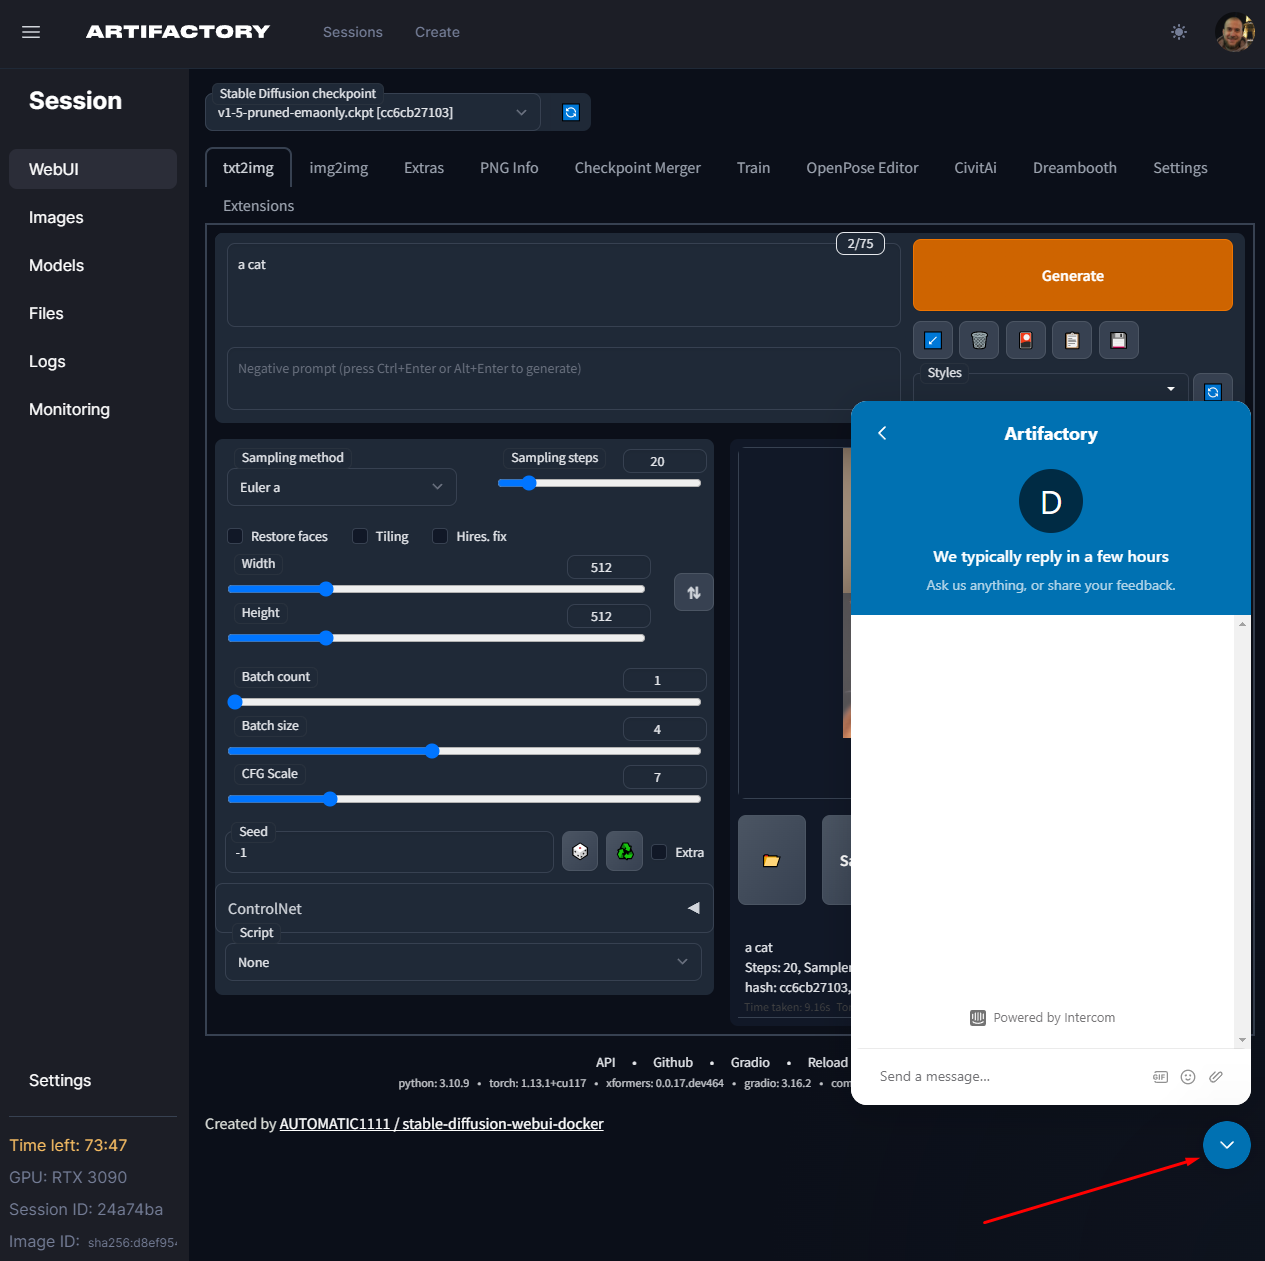Click the Negative prompt text field

[563, 378]
